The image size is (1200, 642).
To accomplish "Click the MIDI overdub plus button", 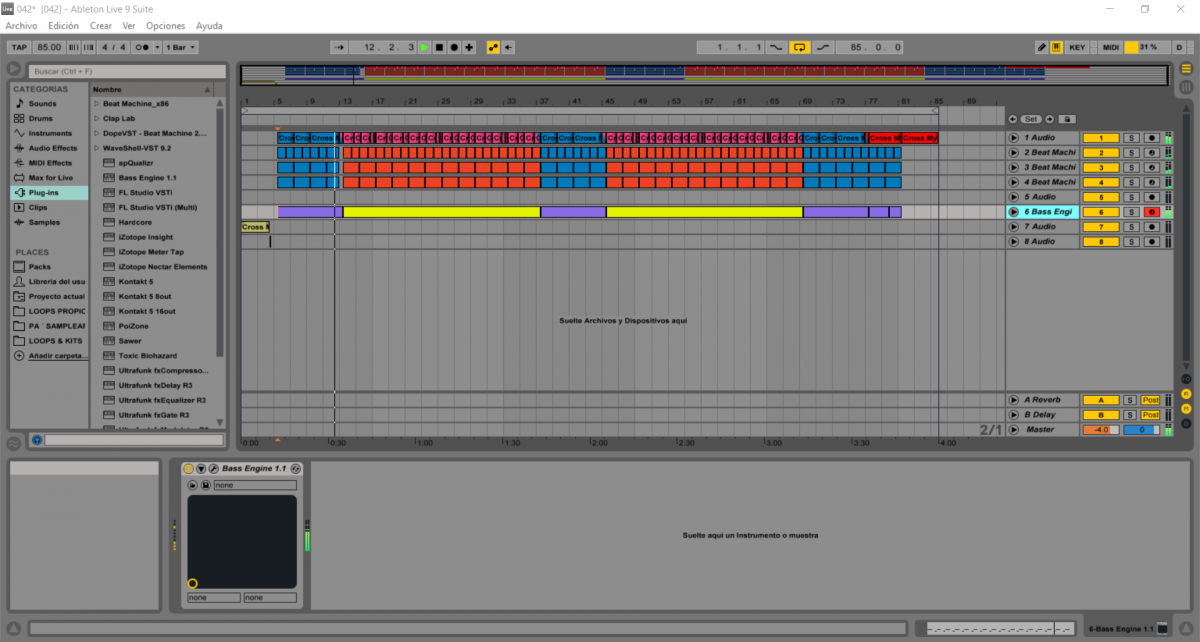I will coord(469,47).
